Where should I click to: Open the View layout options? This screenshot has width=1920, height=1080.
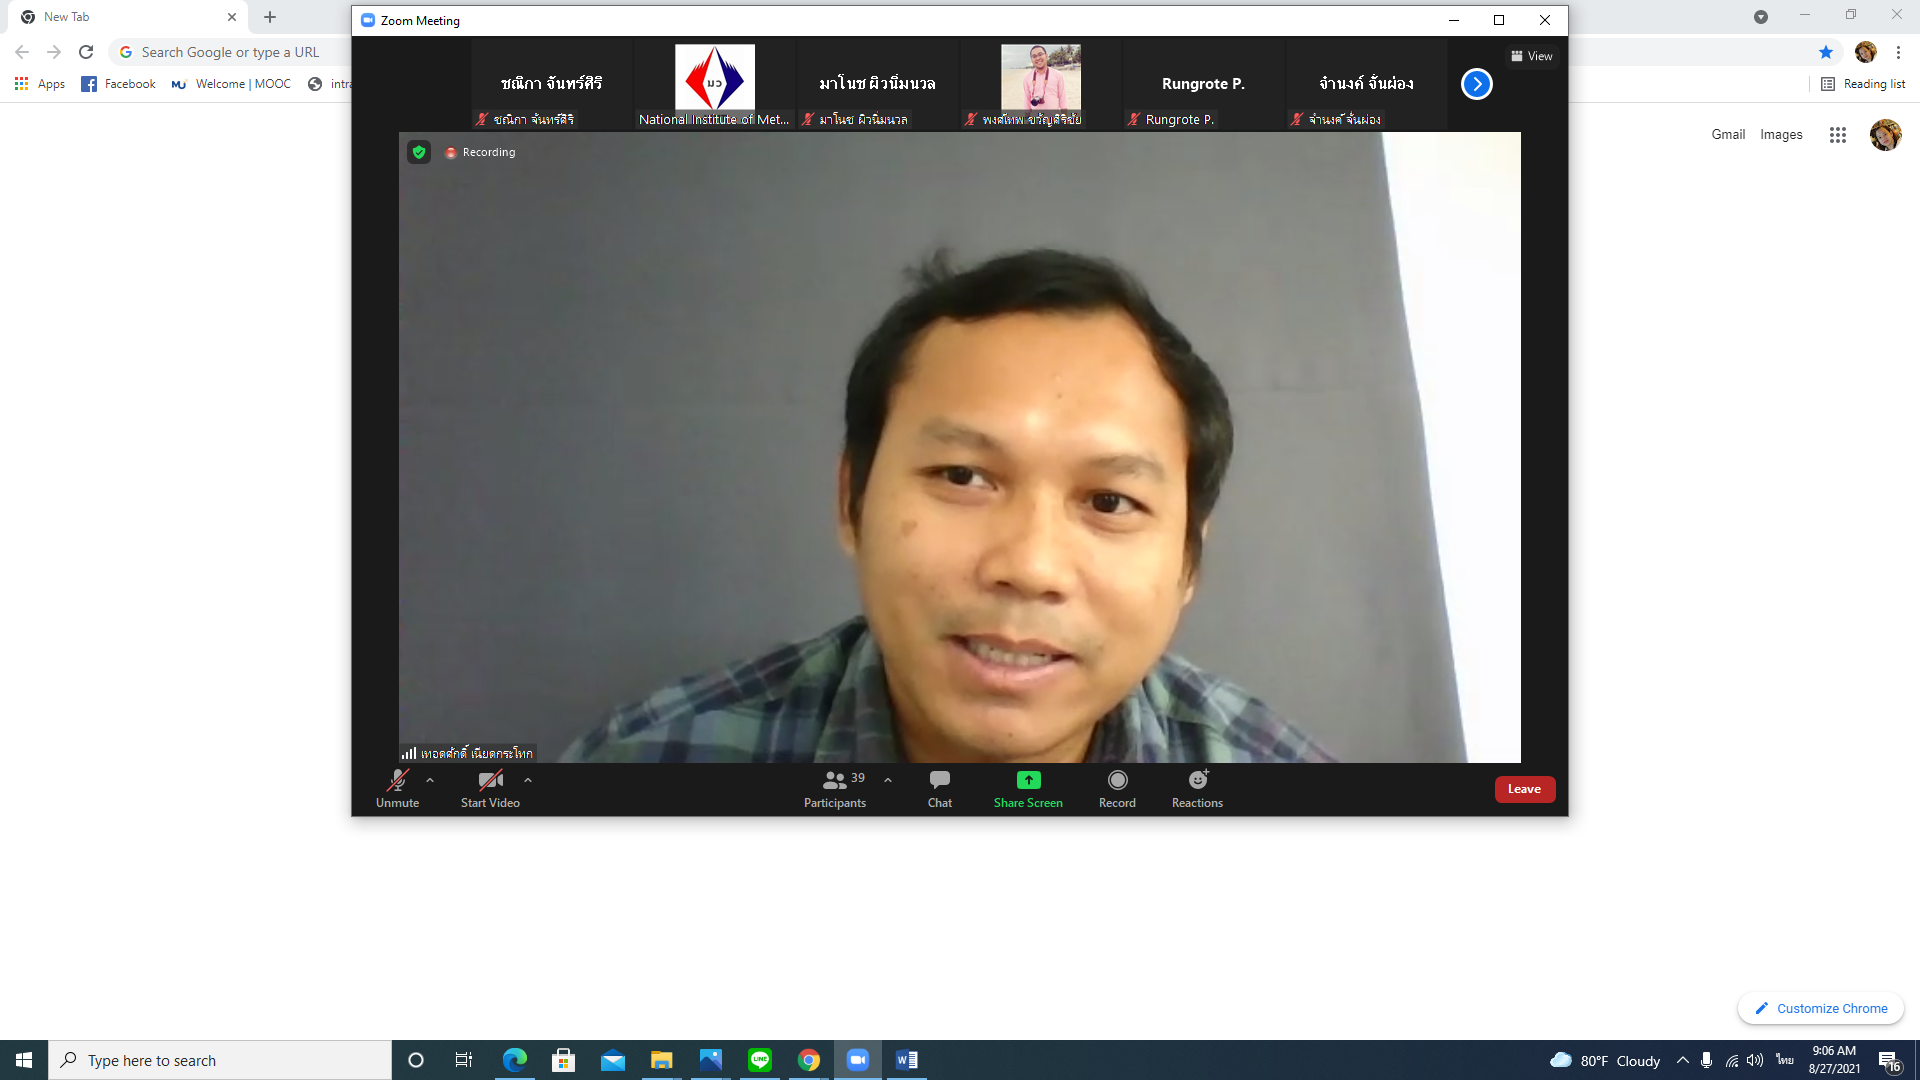[1532, 56]
